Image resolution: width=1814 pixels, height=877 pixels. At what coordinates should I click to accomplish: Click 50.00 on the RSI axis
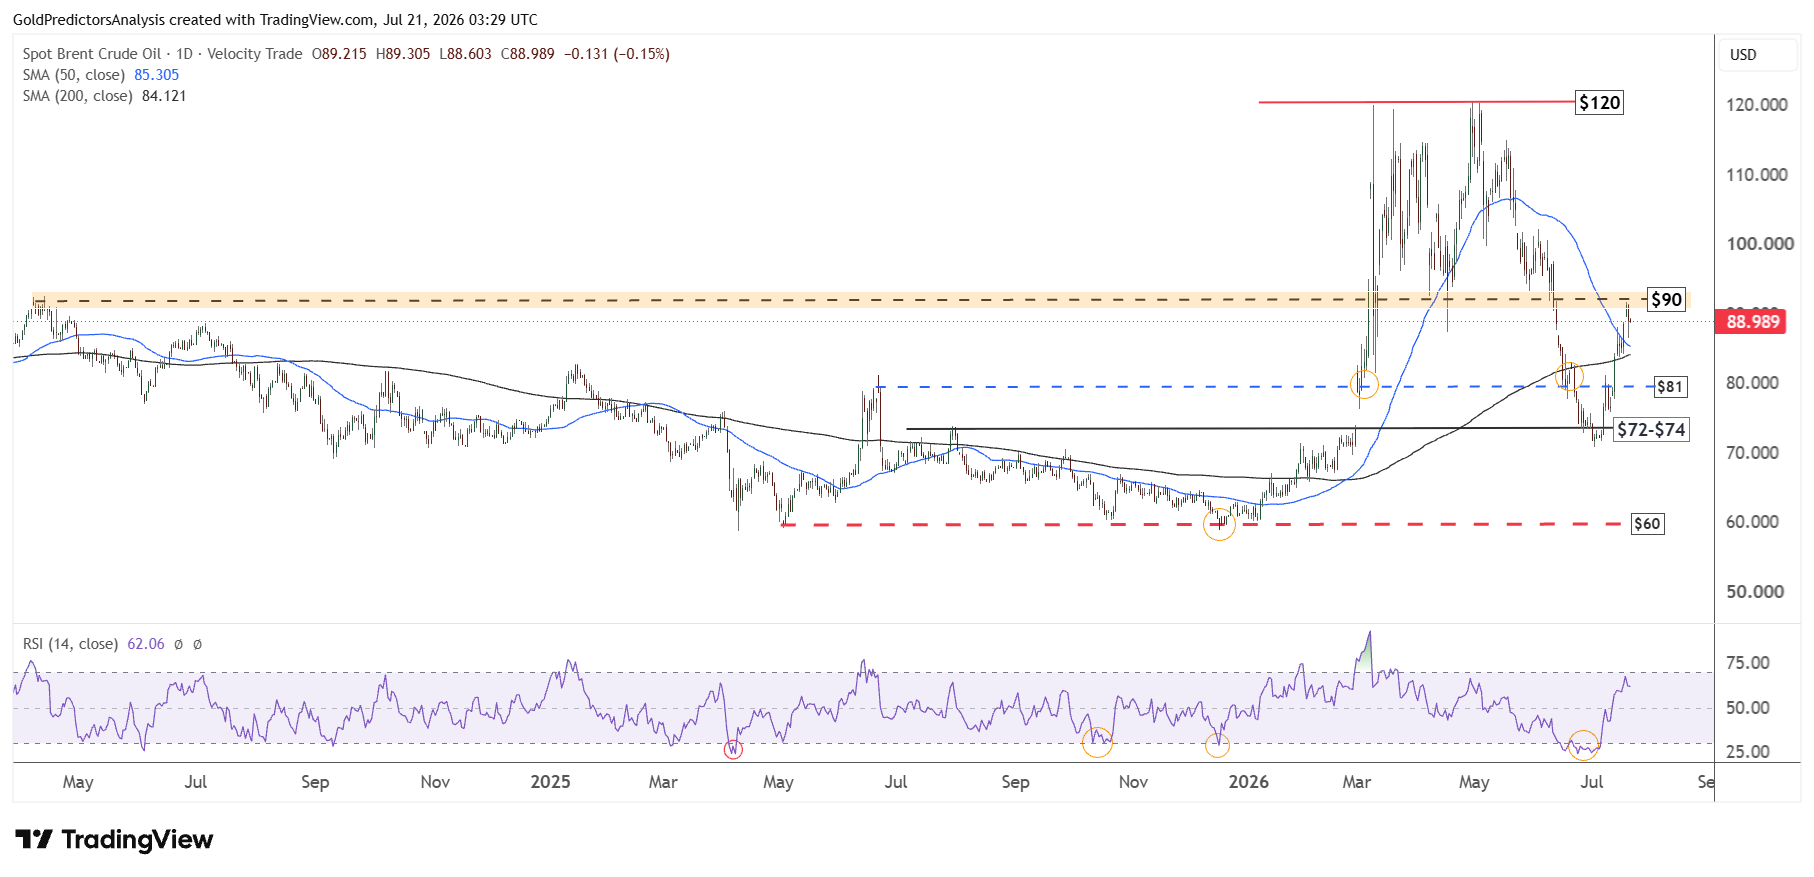pyautogui.click(x=1748, y=708)
